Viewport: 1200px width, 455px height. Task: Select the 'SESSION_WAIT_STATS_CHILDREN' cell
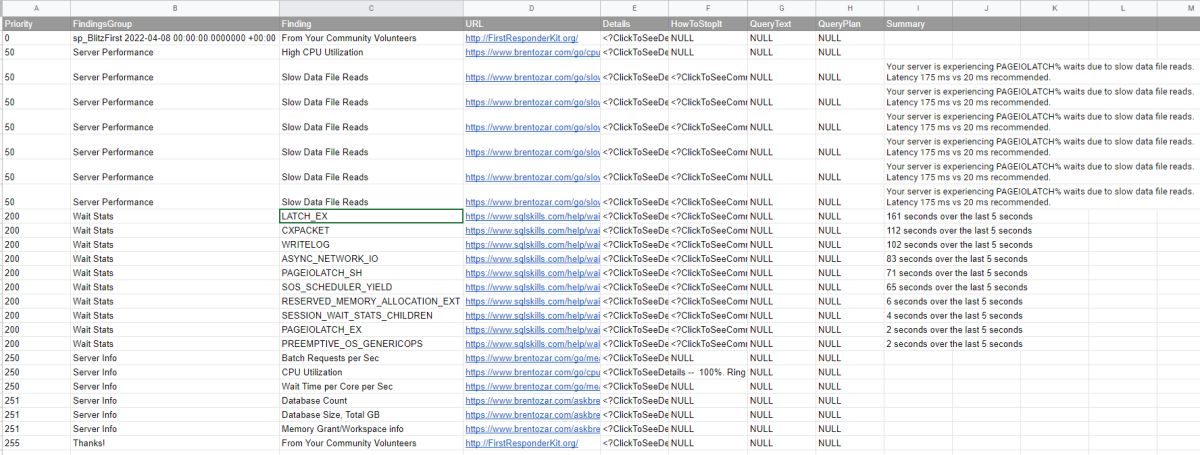click(x=371, y=315)
